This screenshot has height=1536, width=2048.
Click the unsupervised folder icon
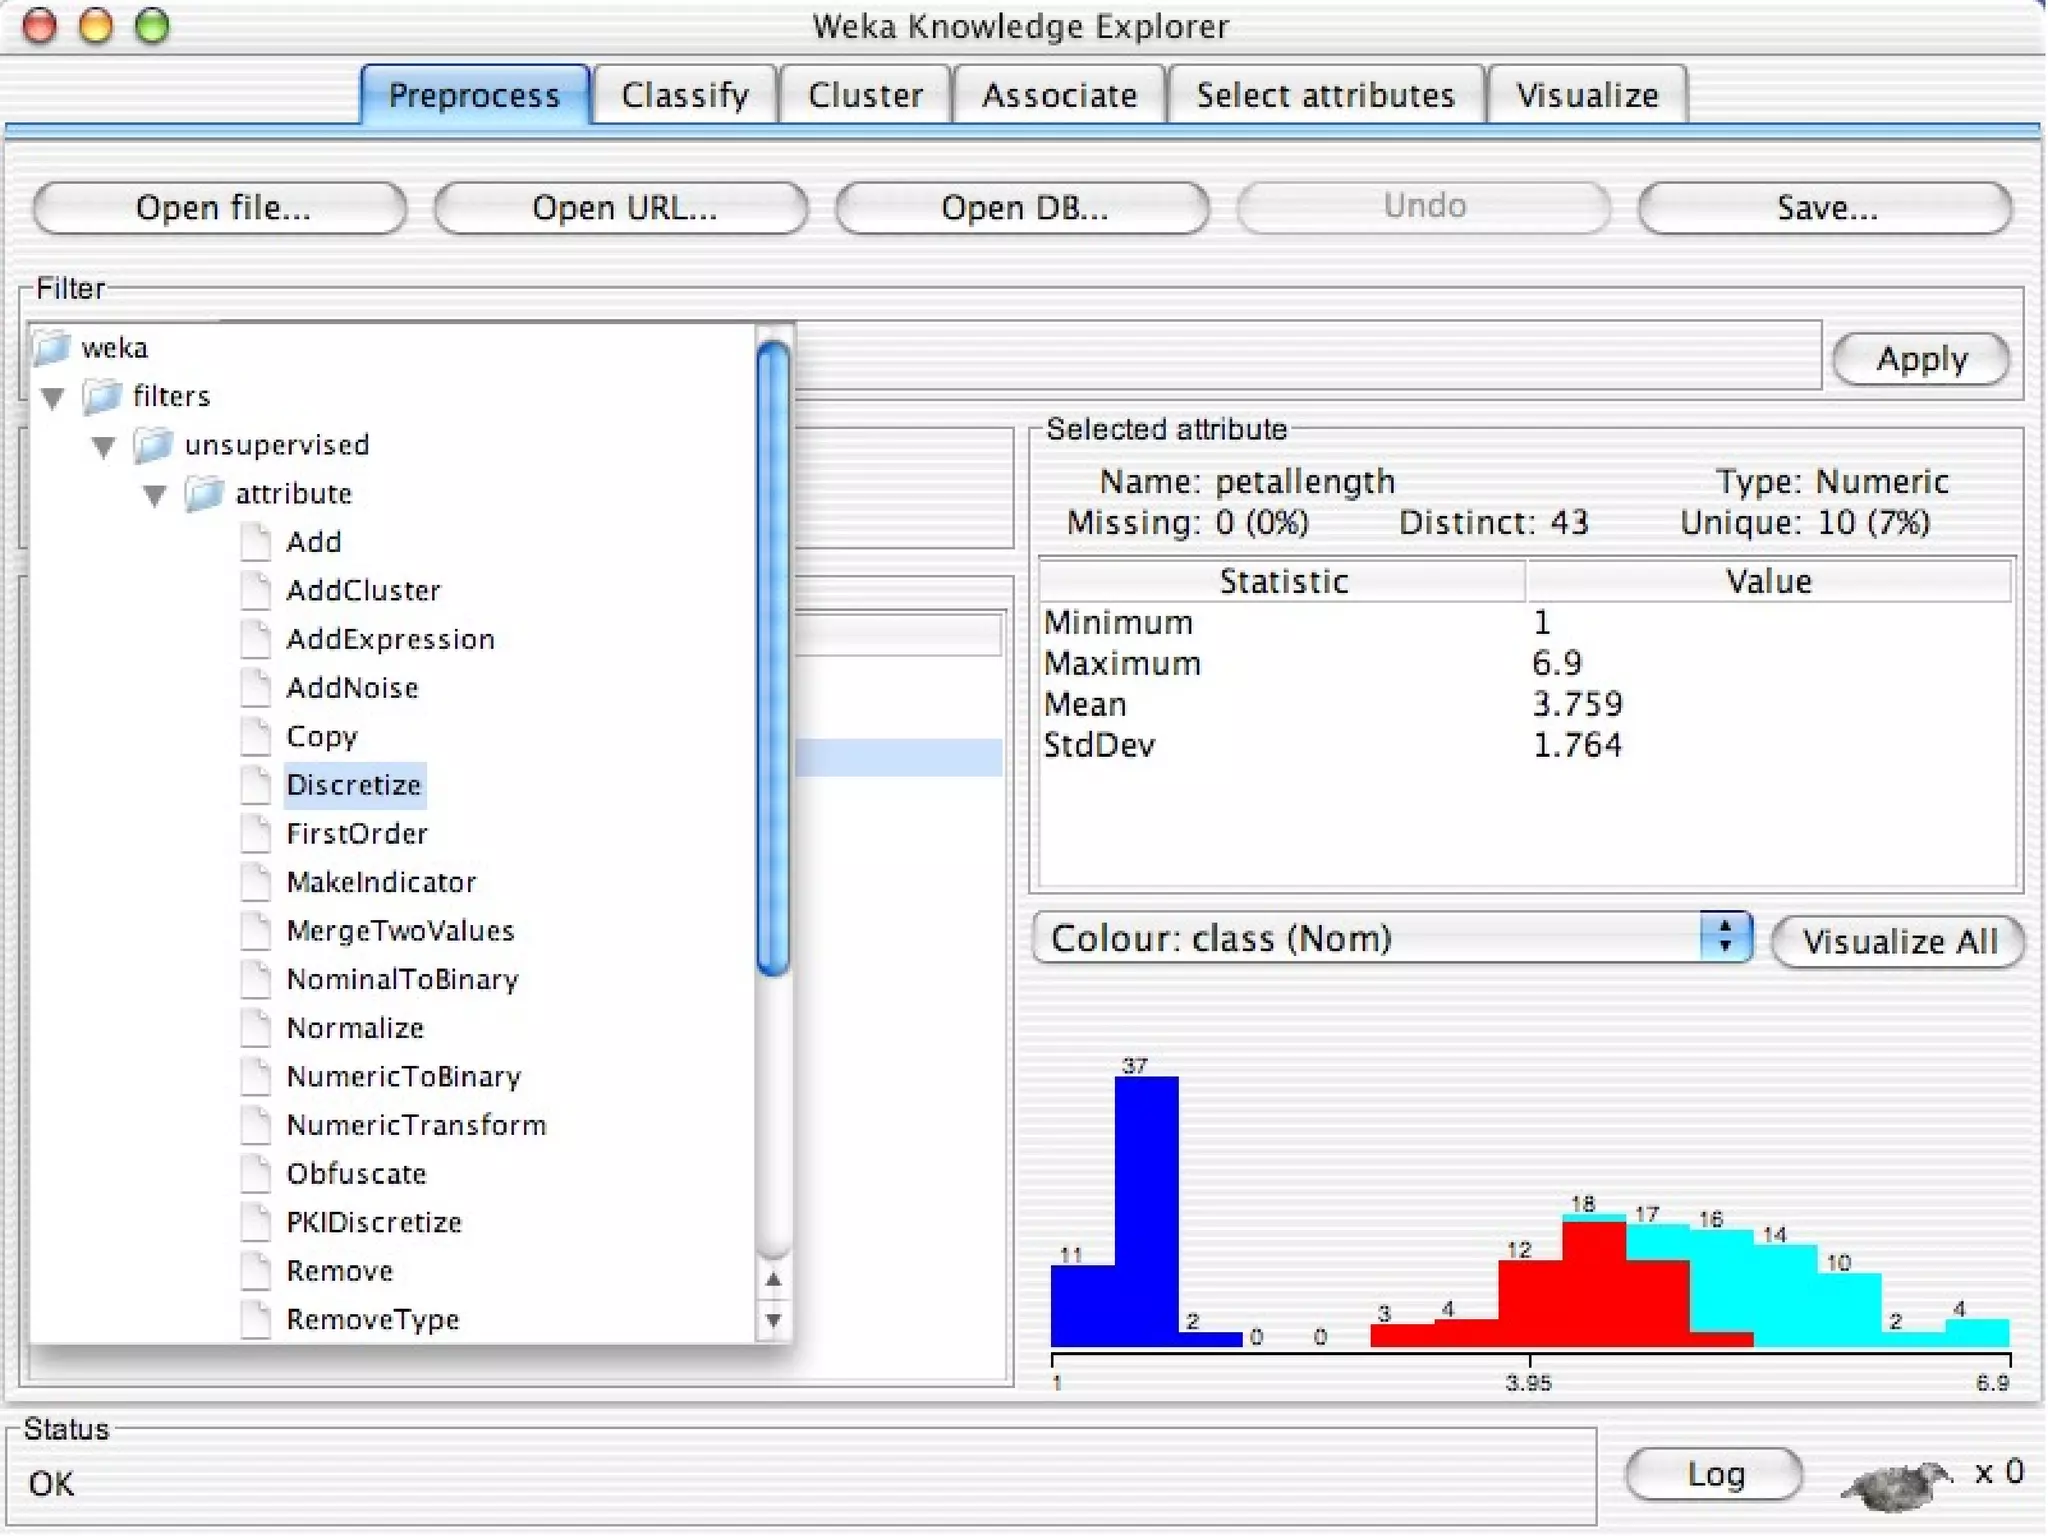click(x=153, y=445)
